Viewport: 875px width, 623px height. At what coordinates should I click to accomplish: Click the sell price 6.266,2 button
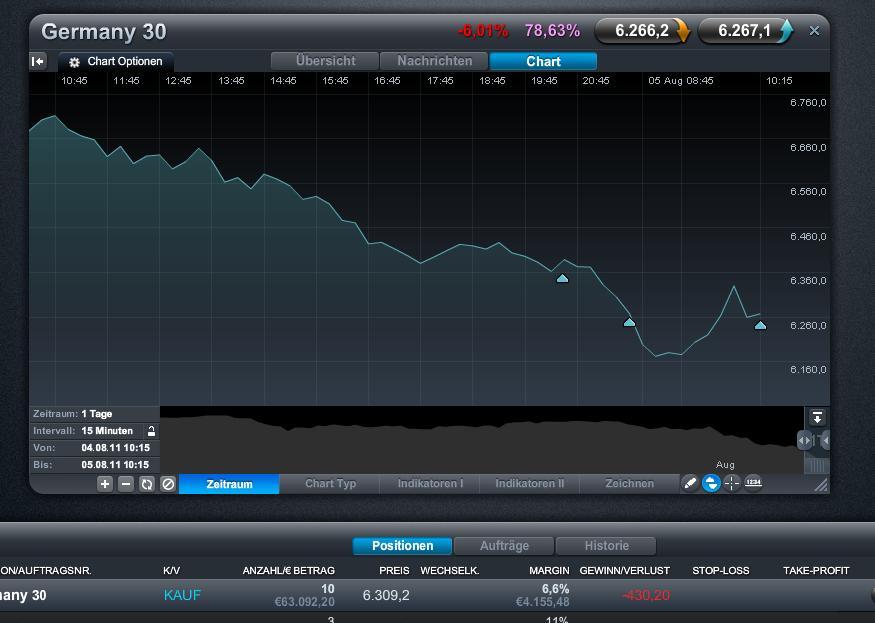642,31
